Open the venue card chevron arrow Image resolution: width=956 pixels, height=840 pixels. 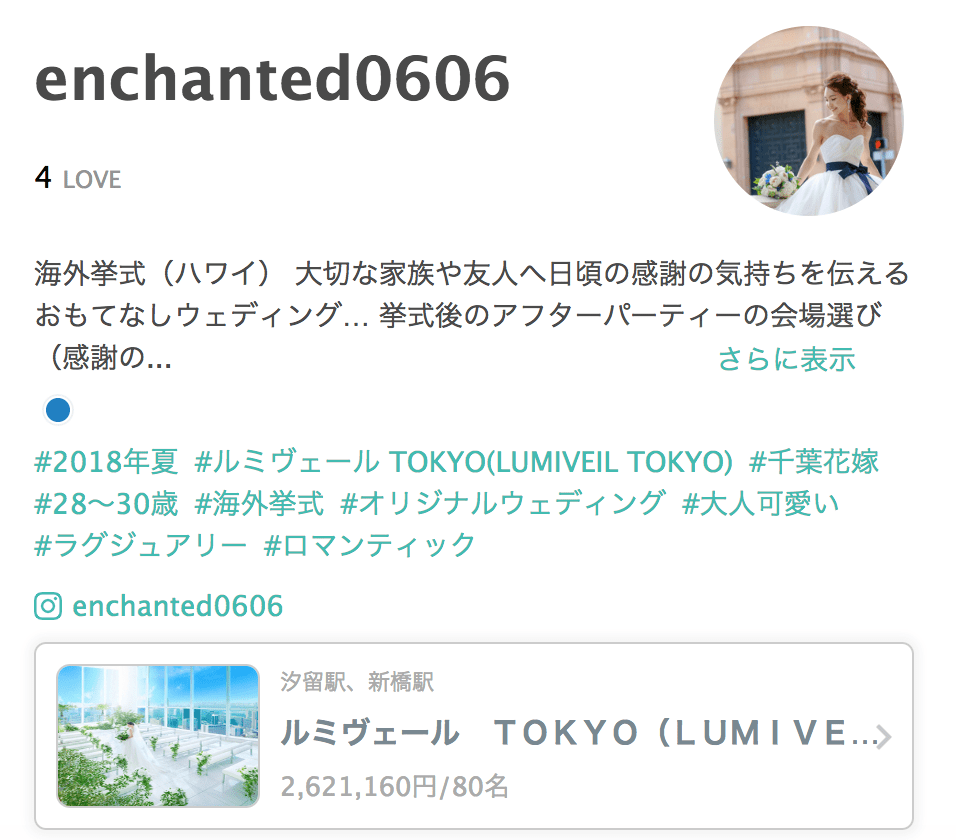point(883,736)
